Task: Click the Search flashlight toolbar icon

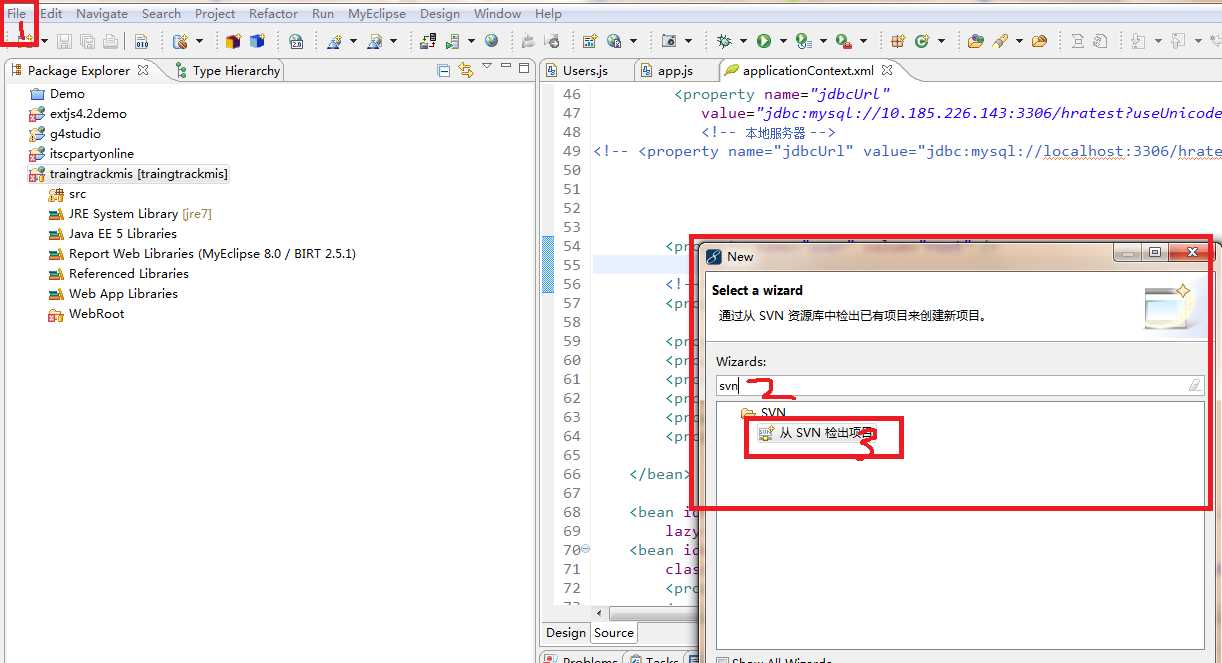Action: [x=1000, y=41]
